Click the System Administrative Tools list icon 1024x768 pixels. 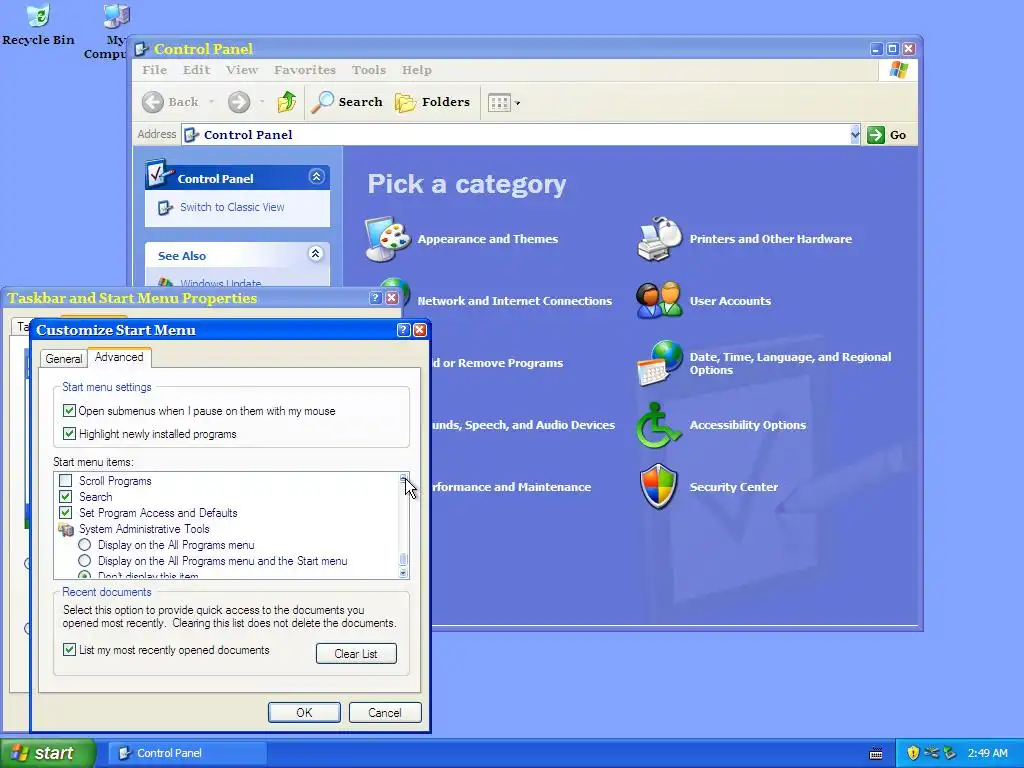tap(66, 529)
